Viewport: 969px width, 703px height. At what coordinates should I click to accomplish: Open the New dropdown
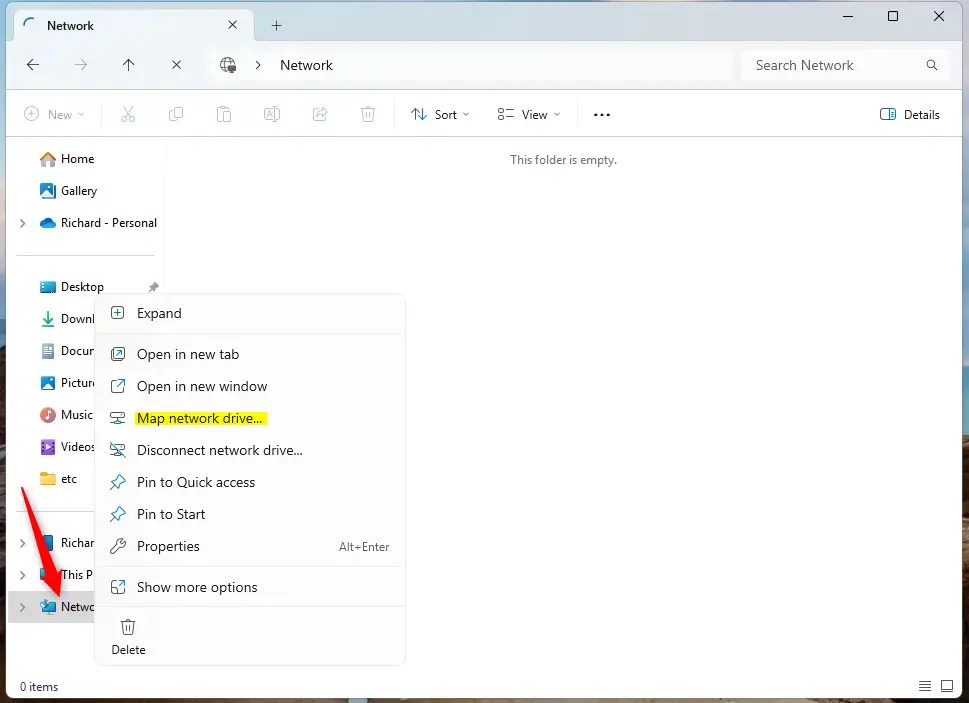54,114
